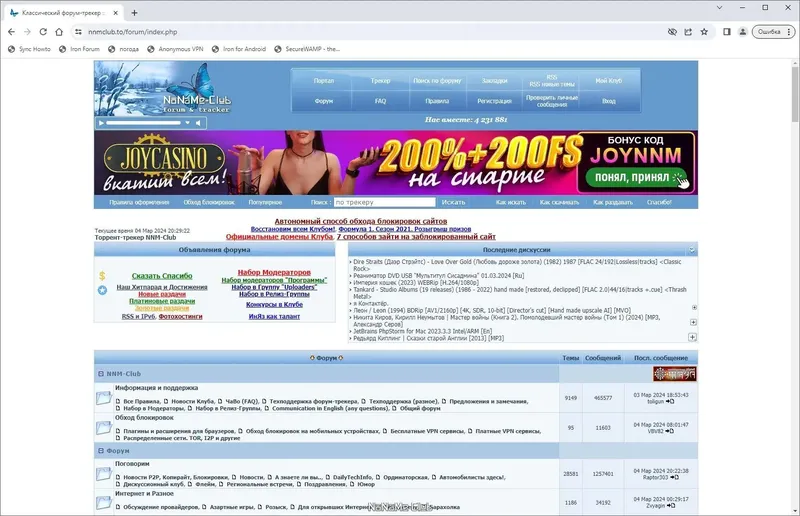Open Сказать Спасибо link
The width and height of the screenshot is (800, 516).
coord(162,276)
